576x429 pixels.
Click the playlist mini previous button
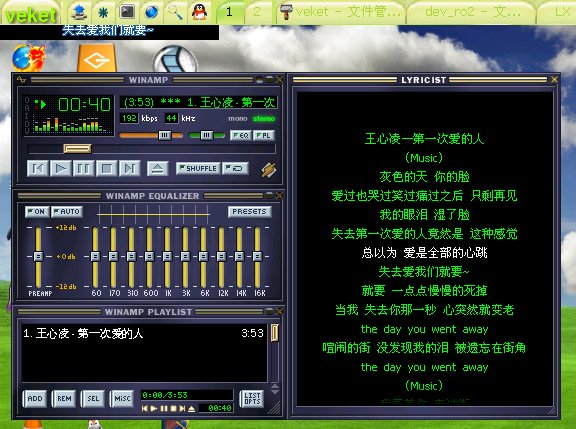point(145,408)
